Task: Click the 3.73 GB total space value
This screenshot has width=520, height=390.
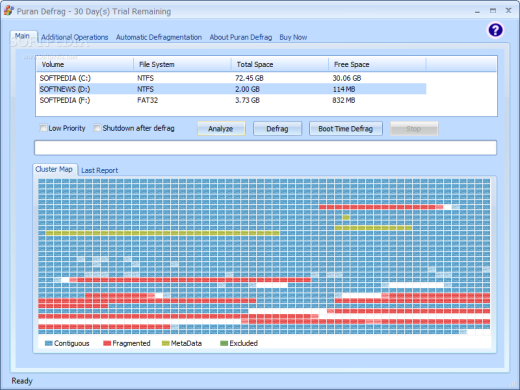Action: pyautogui.click(x=247, y=100)
